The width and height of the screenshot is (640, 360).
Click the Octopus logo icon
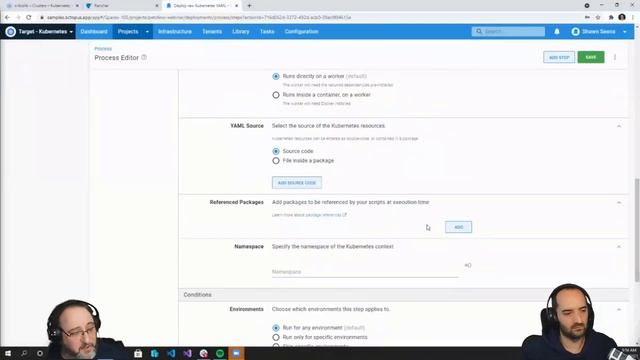click(x=11, y=31)
